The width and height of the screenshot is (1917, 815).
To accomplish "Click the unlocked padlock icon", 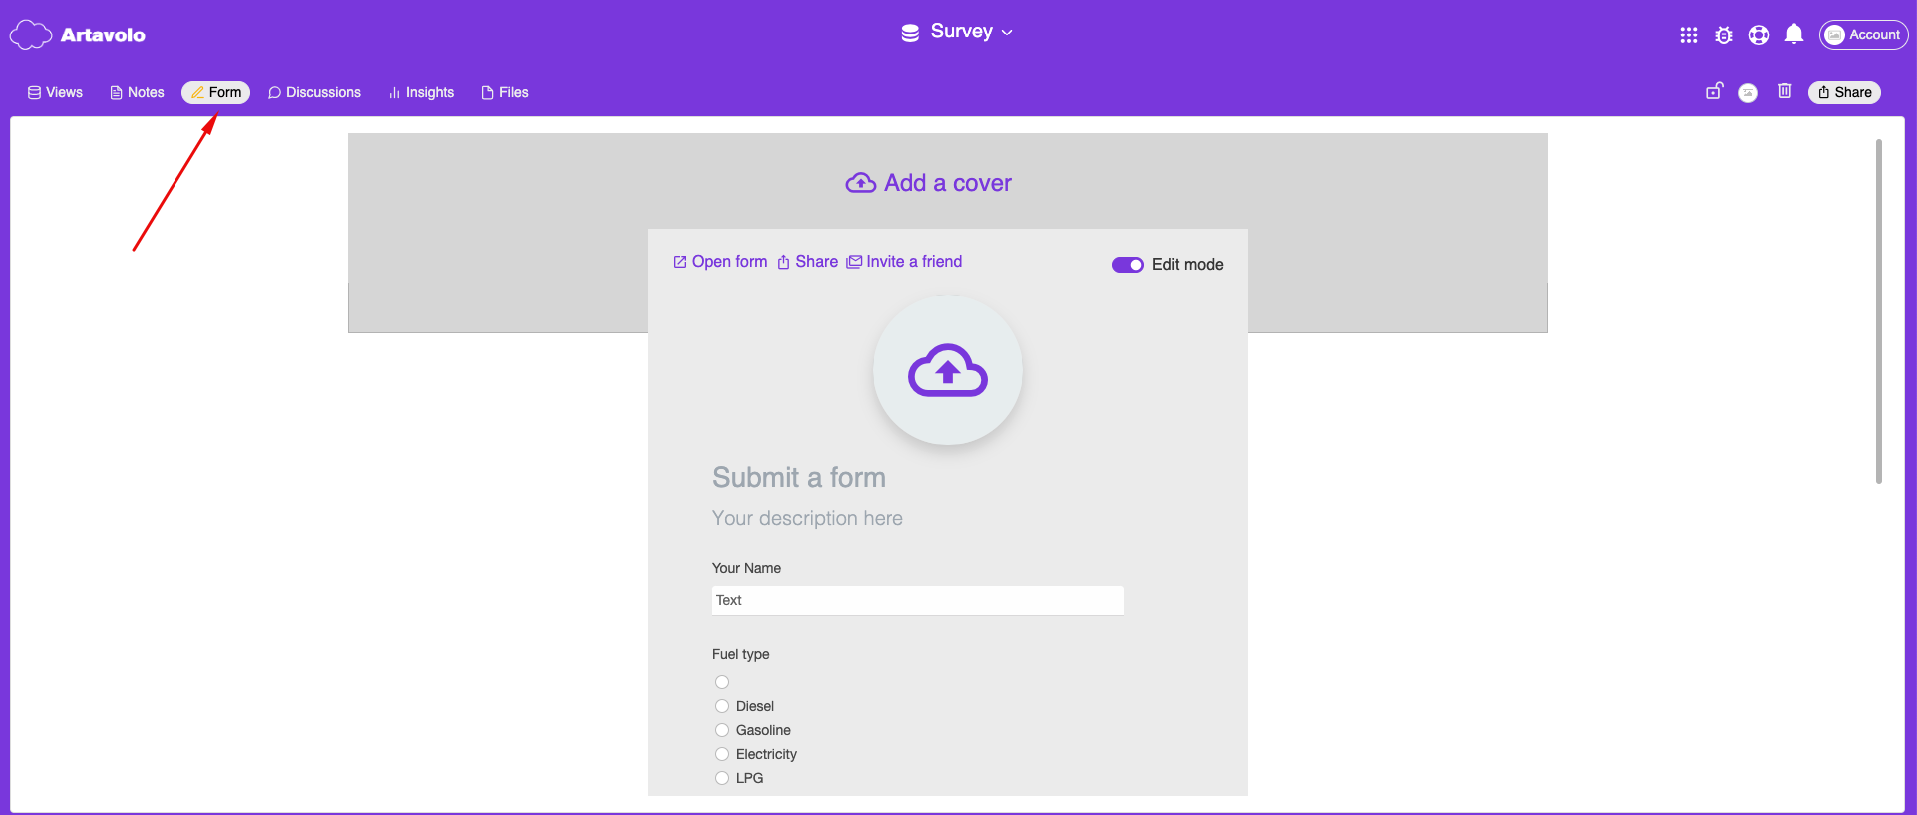I will click(x=1714, y=91).
